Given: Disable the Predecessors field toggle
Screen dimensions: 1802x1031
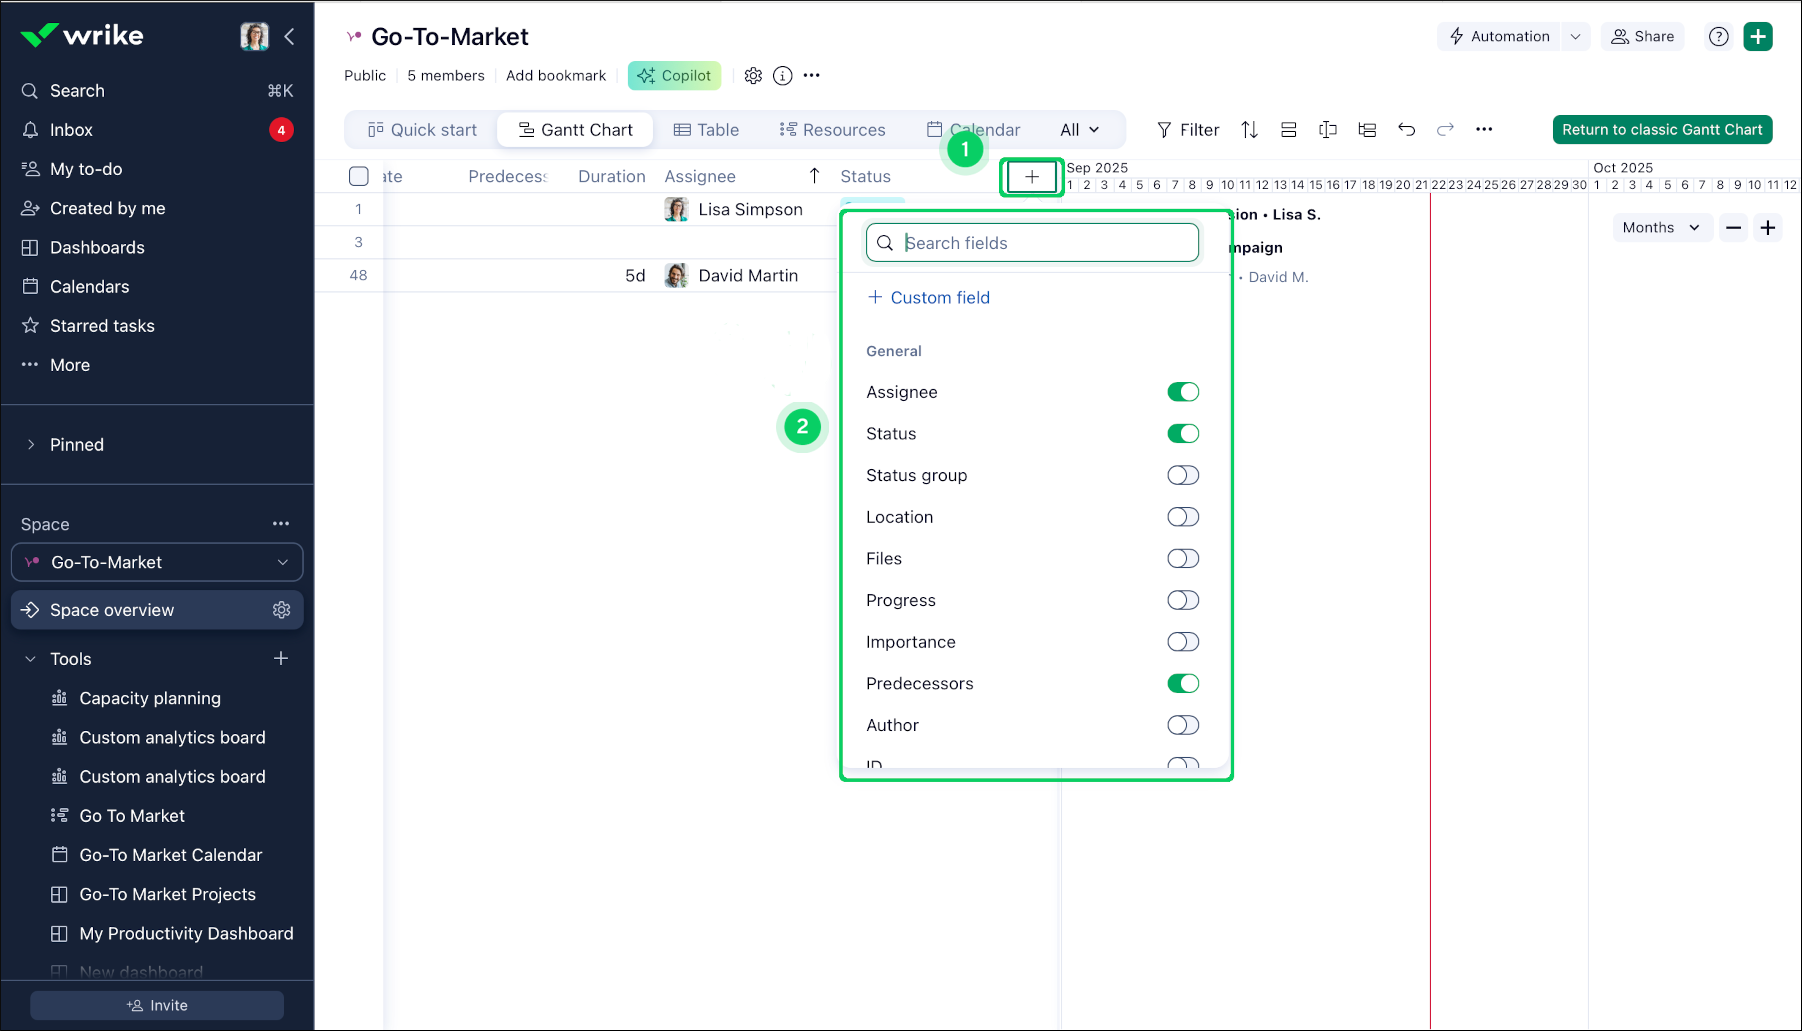Looking at the screenshot, I should 1183,683.
